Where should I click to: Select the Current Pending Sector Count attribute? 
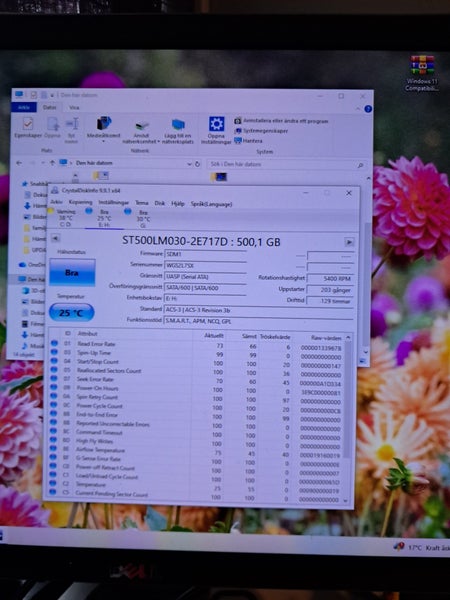tap(111, 494)
